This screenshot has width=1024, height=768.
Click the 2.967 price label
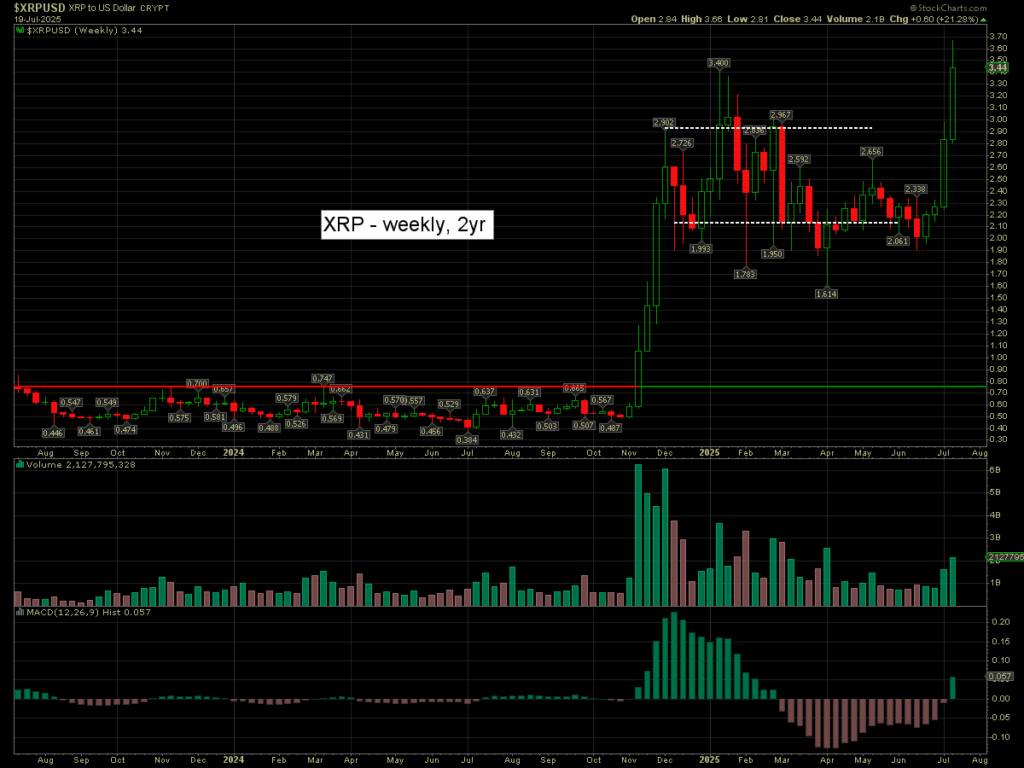tap(780, 115)
